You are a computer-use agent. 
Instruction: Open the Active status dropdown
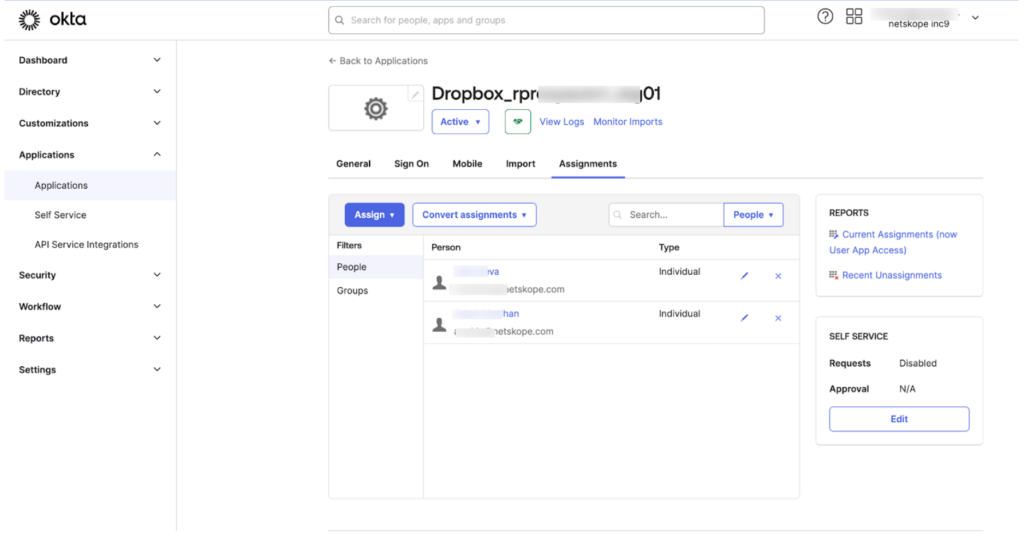point(460,122)
